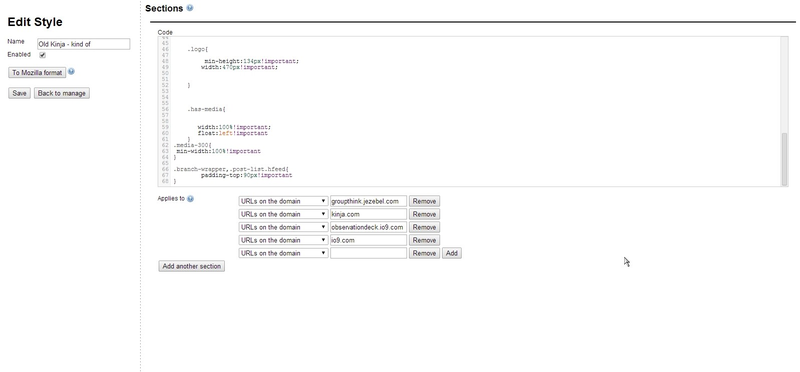Viewport: 800px width, 372px height.
Task: Edit the io9.com domain field
Action: pos(368,240)
